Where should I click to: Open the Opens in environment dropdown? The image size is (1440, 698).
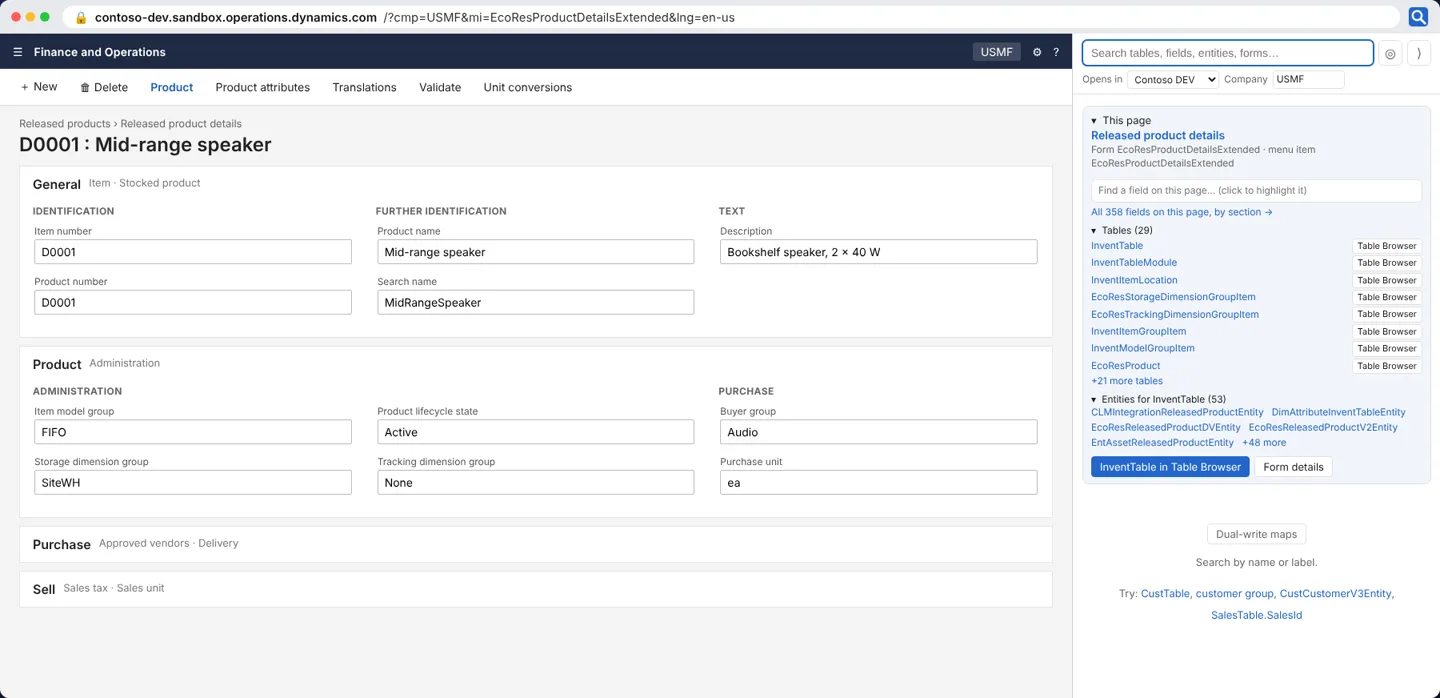click(x=1173, y=79)
